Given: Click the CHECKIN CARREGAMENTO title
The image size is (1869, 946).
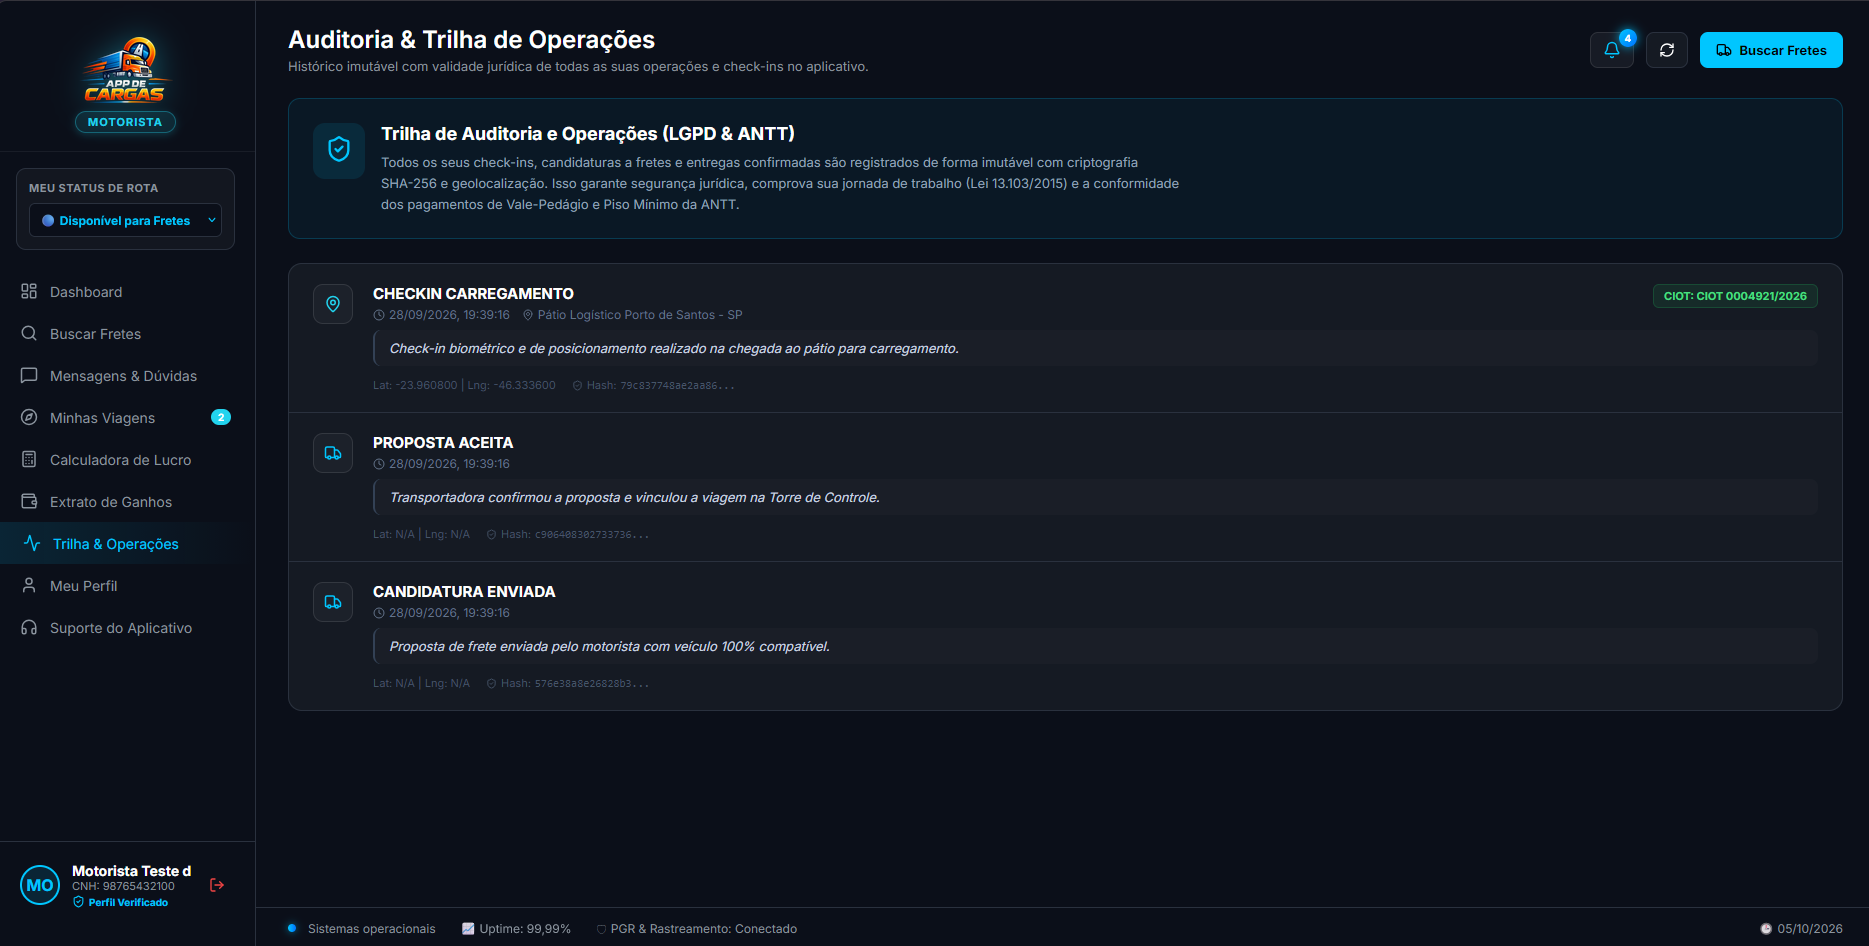Looking at the screenshot, I should tap(473, 294).
